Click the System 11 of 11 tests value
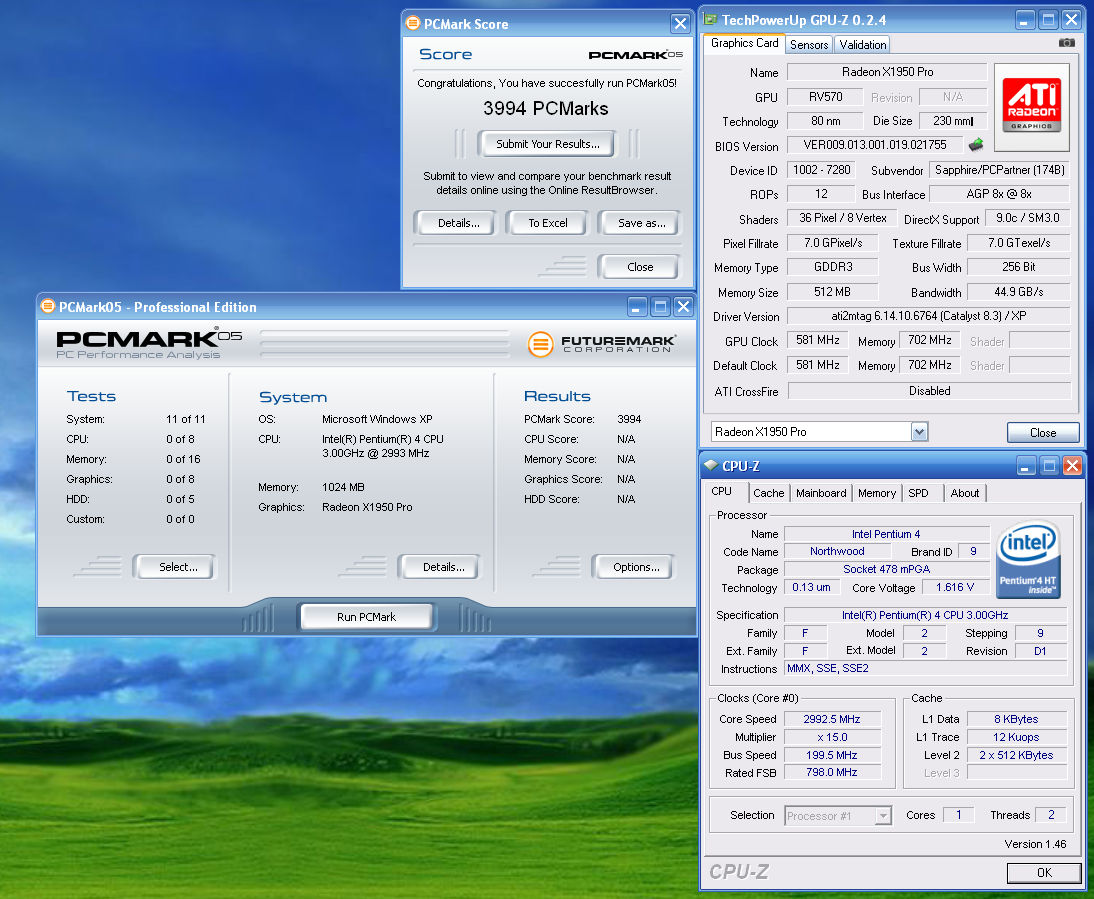This screenshot has width=1094, height=899. [x=186, y=419]
